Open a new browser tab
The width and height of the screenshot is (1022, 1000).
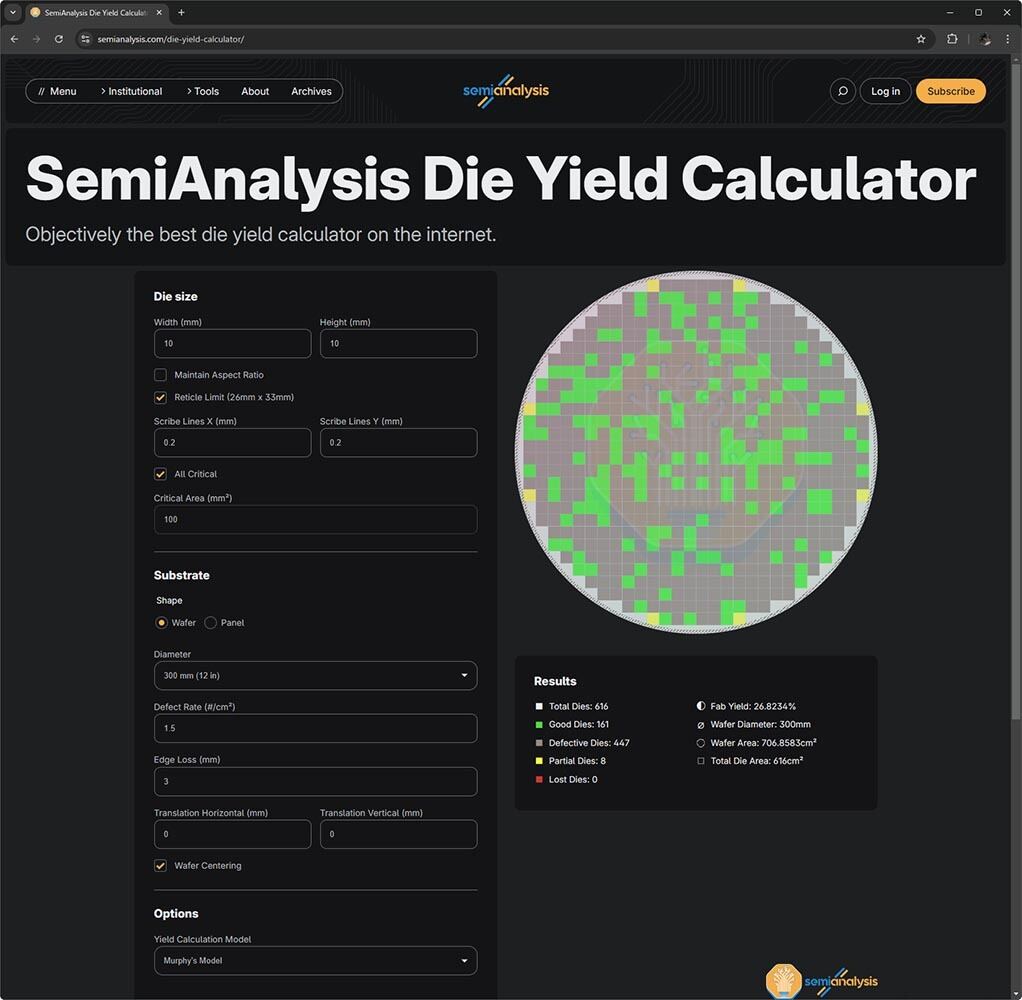point(181,13)
